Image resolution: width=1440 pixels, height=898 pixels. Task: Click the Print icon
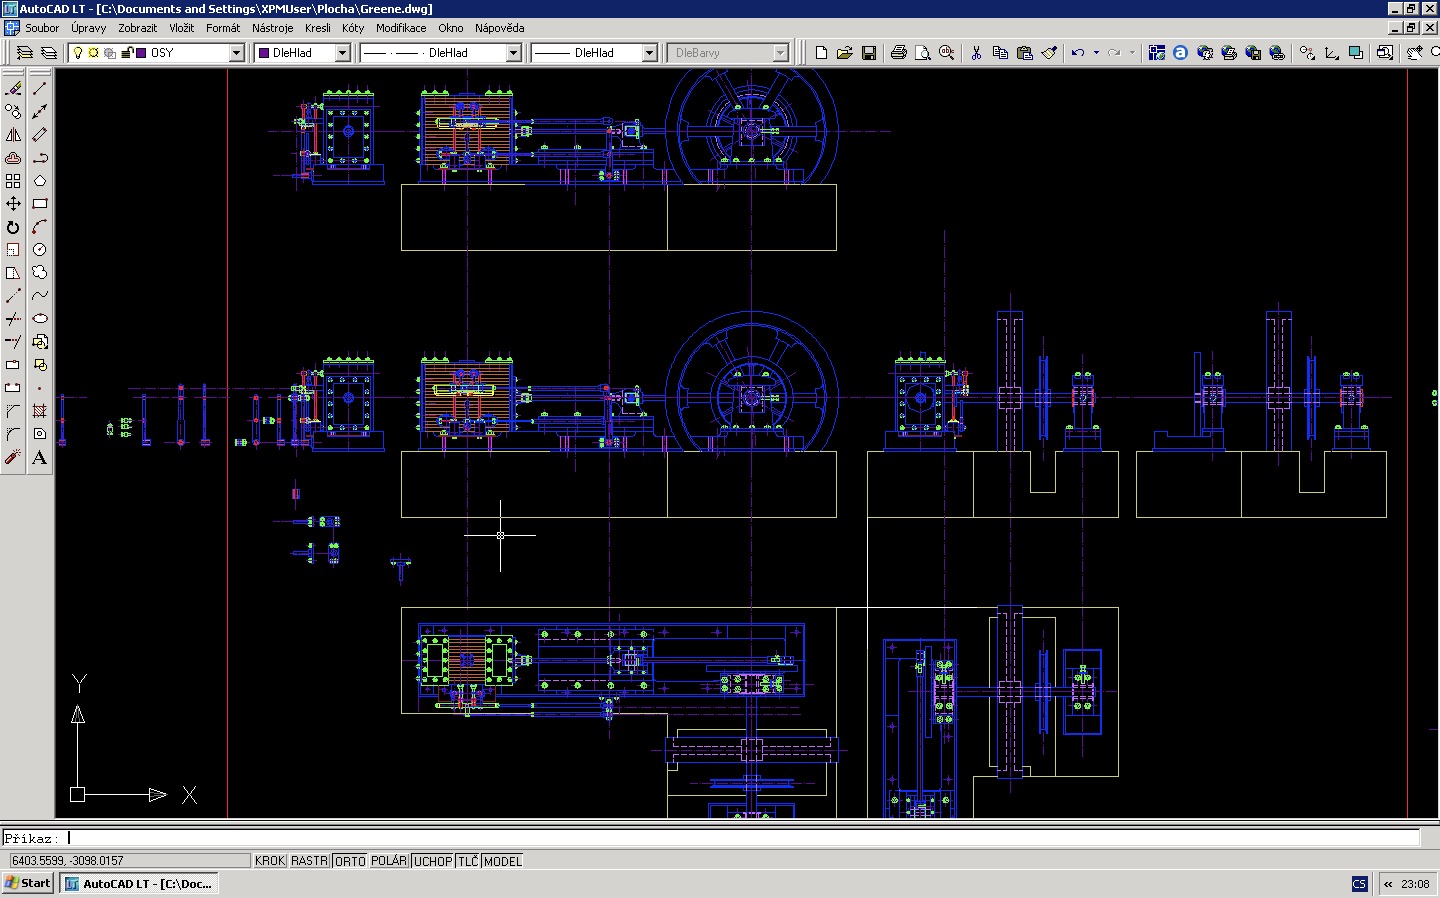(x=899, y=53)
